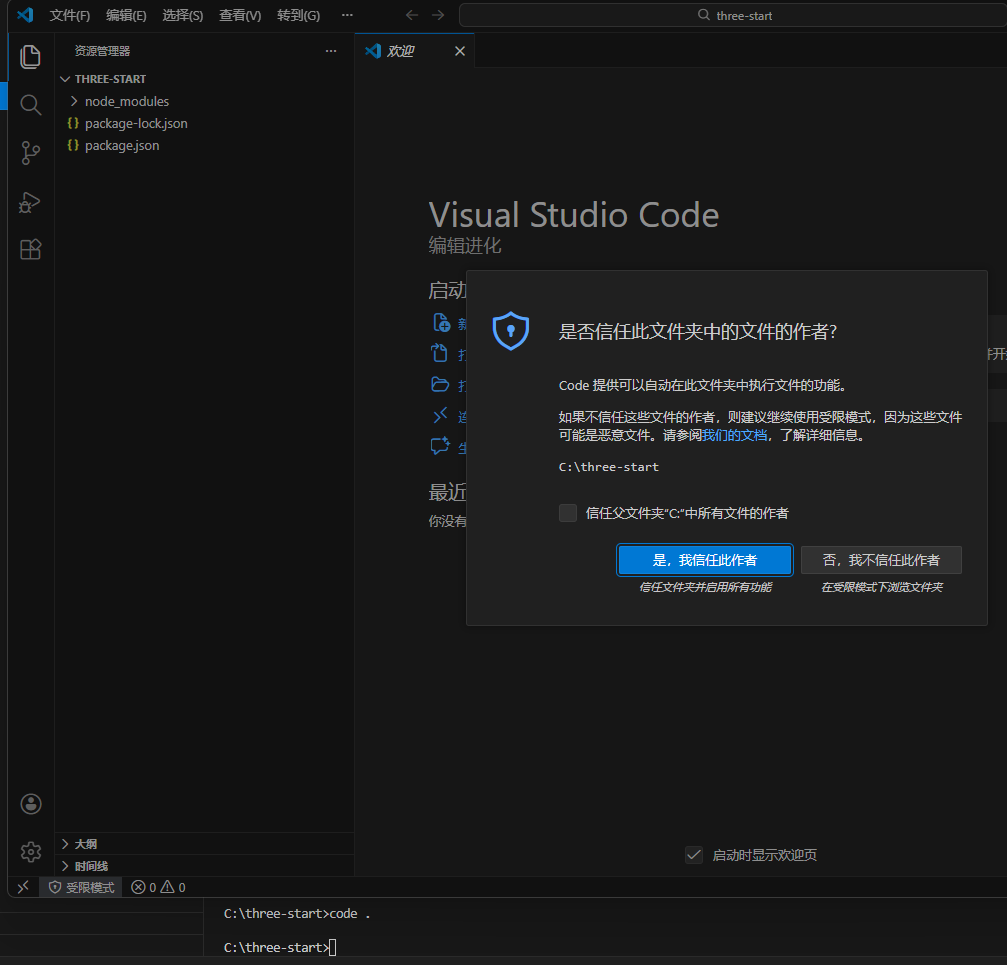
Task: Open the 查看(V) menu
Action: 240,15
